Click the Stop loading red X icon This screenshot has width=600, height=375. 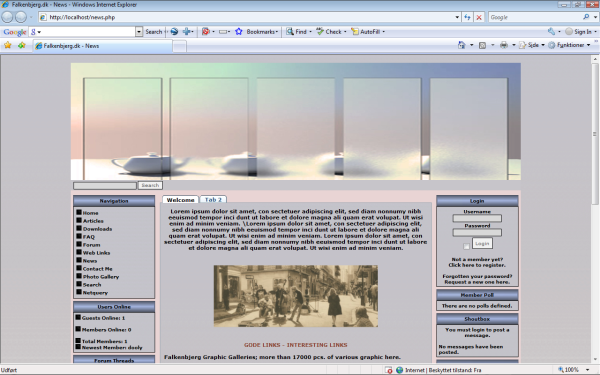[479, 17]
